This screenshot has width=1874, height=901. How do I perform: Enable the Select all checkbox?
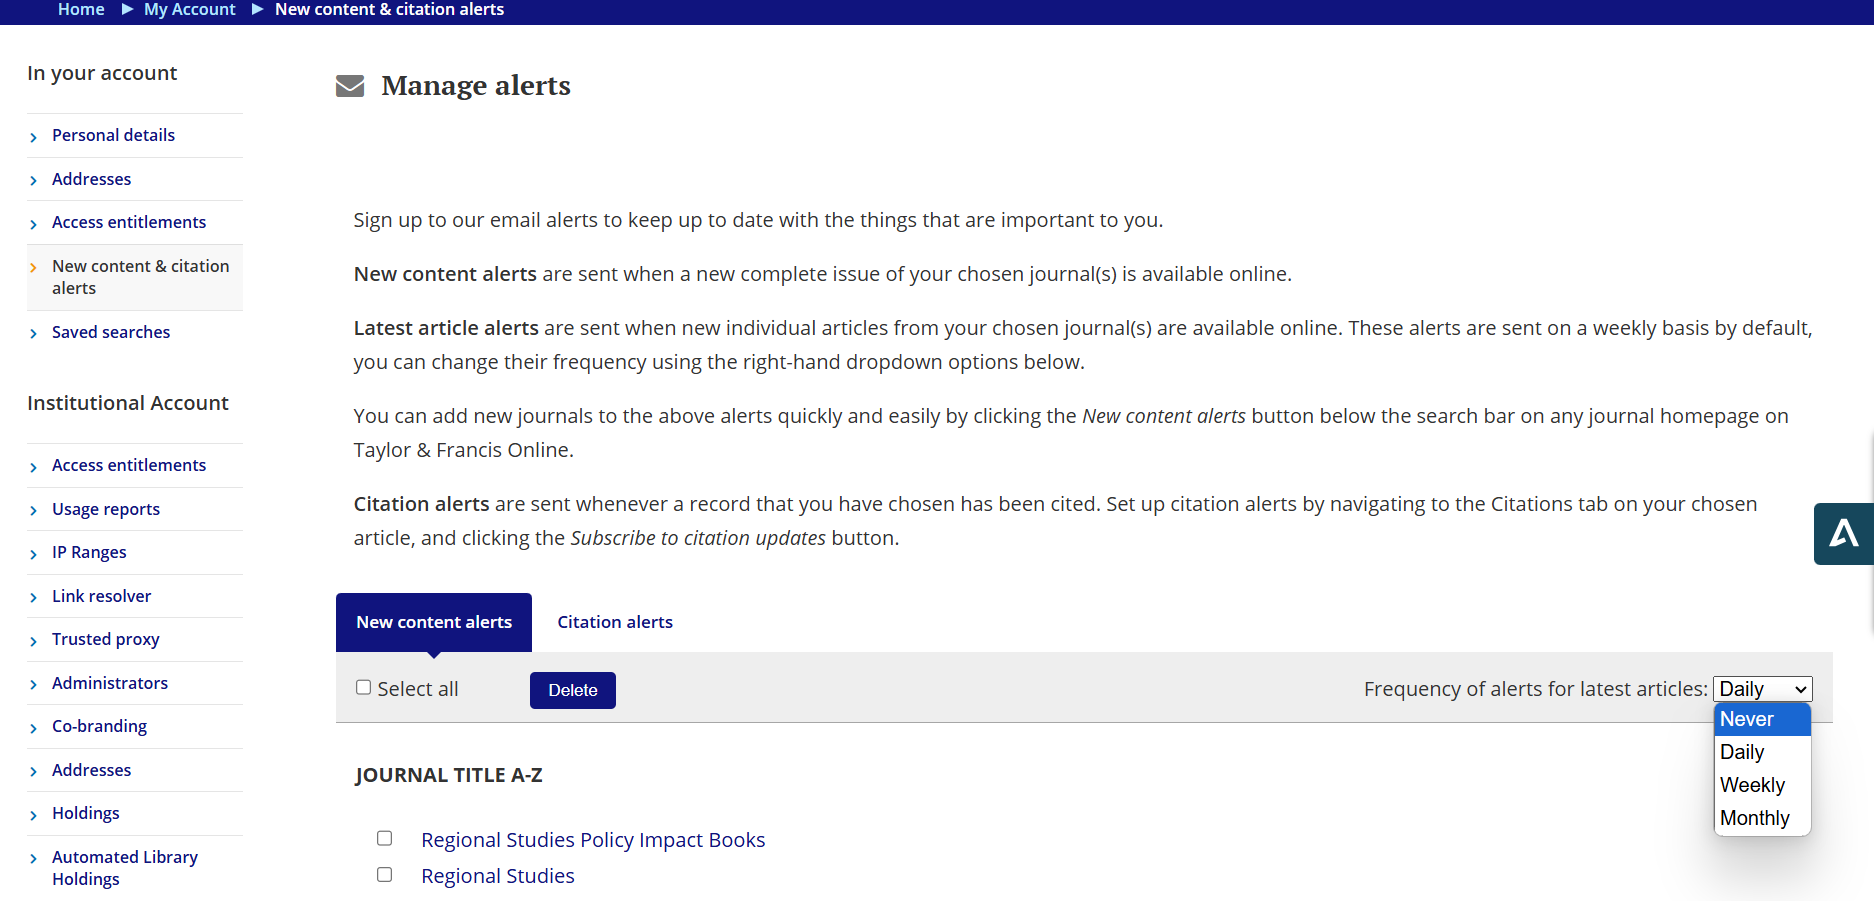[x=363, y=687]
